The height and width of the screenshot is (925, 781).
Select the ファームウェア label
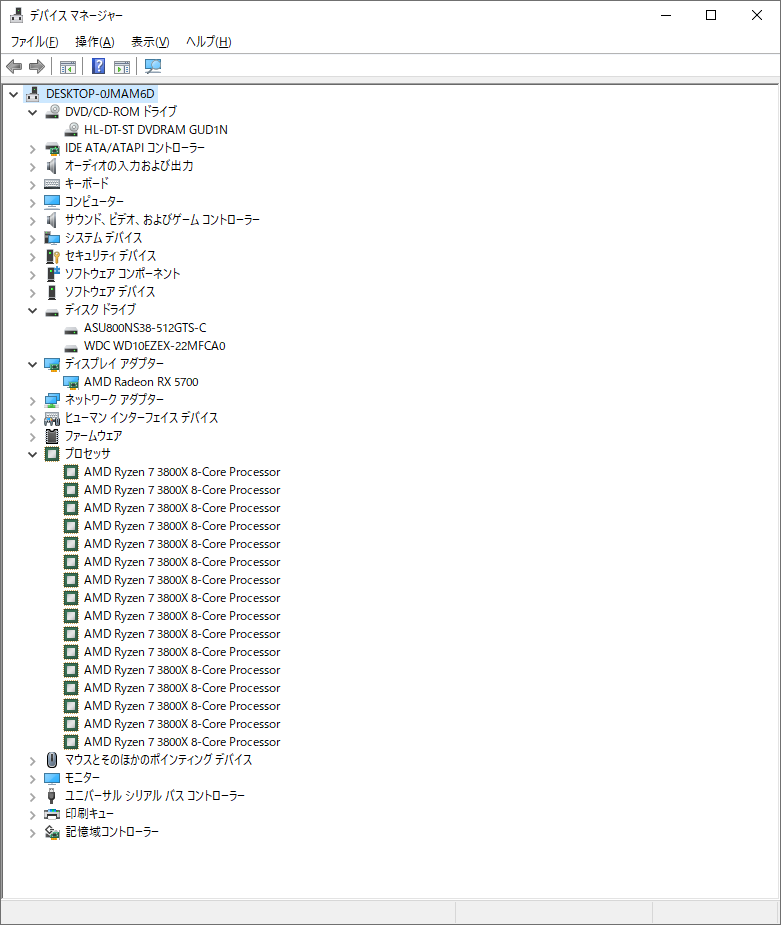93,435
